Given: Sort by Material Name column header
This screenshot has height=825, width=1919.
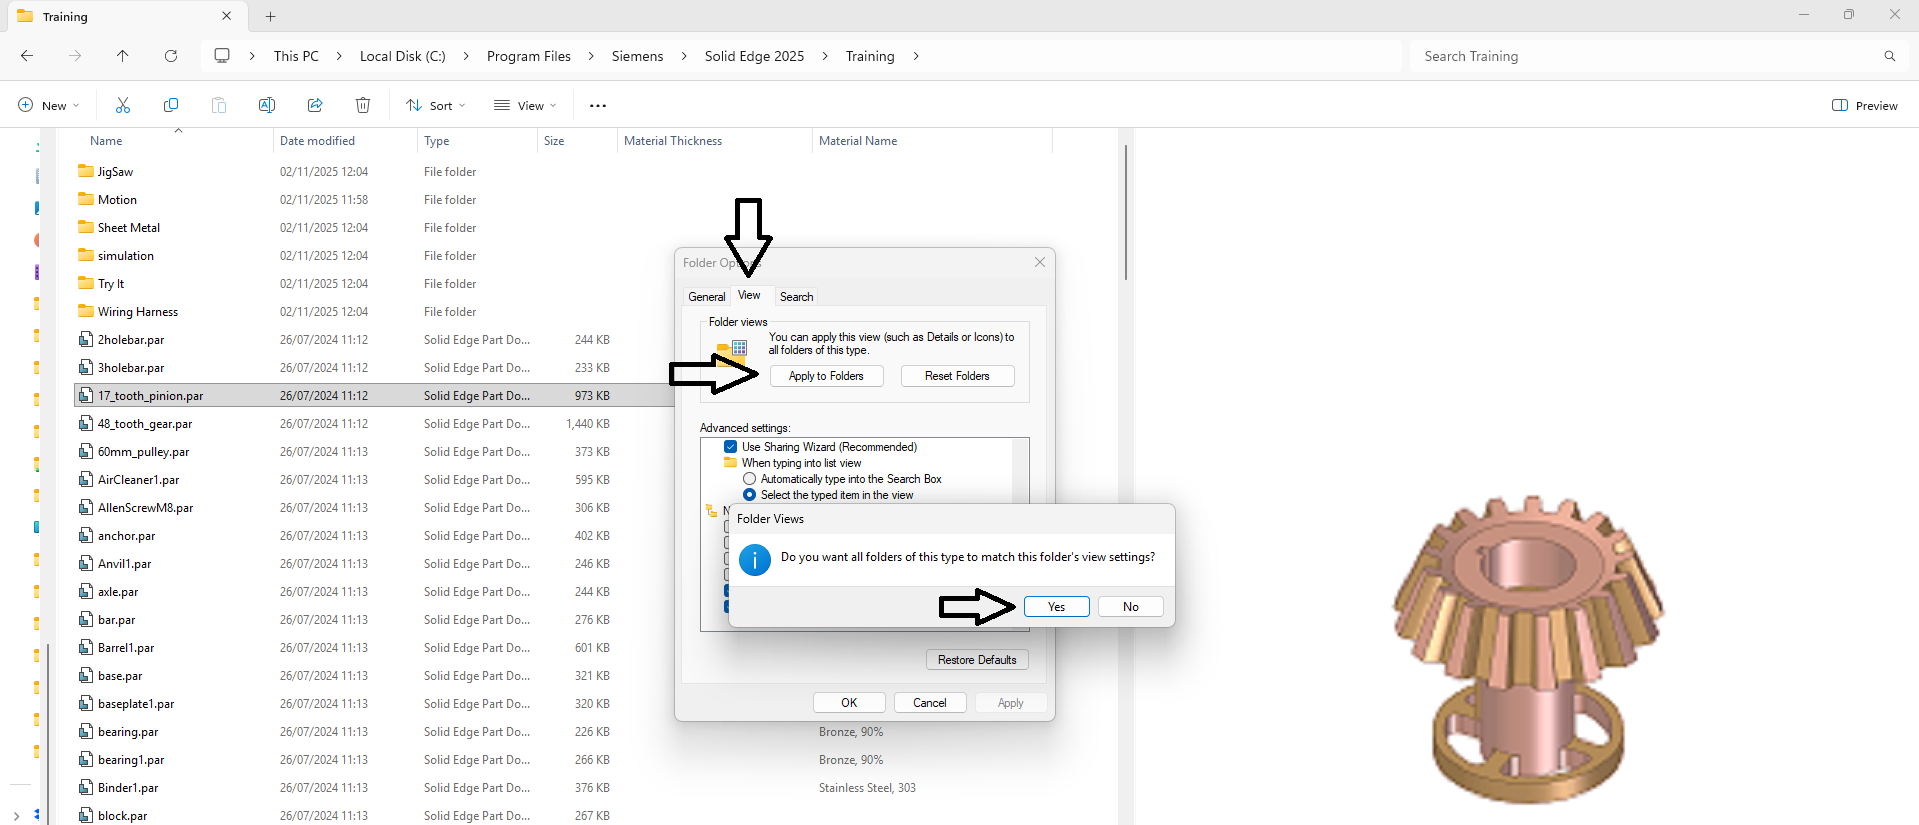Looking at the screenshot, I should [858, 141].
